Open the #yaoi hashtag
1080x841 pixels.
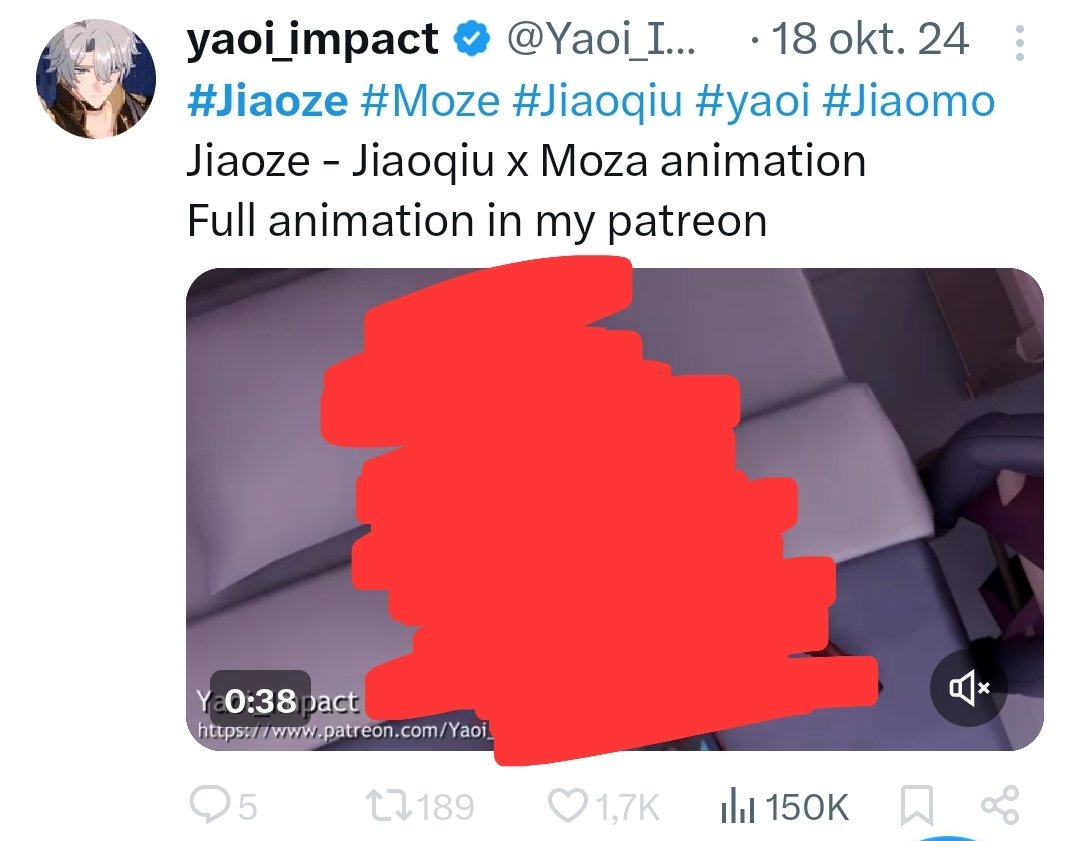click(x=753, y=101)
